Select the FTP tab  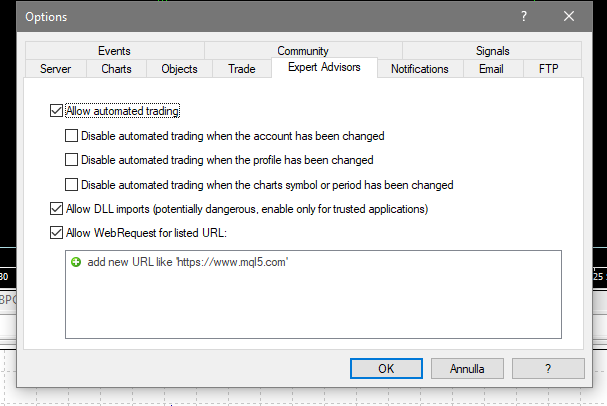coord(550,69)
